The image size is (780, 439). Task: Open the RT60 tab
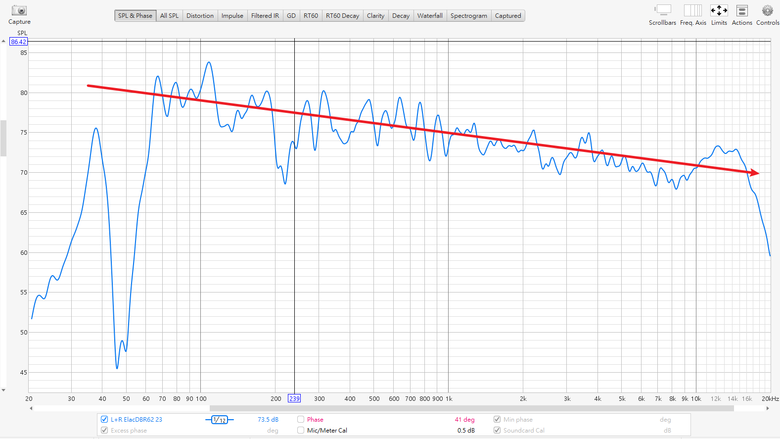pos(311,16)
